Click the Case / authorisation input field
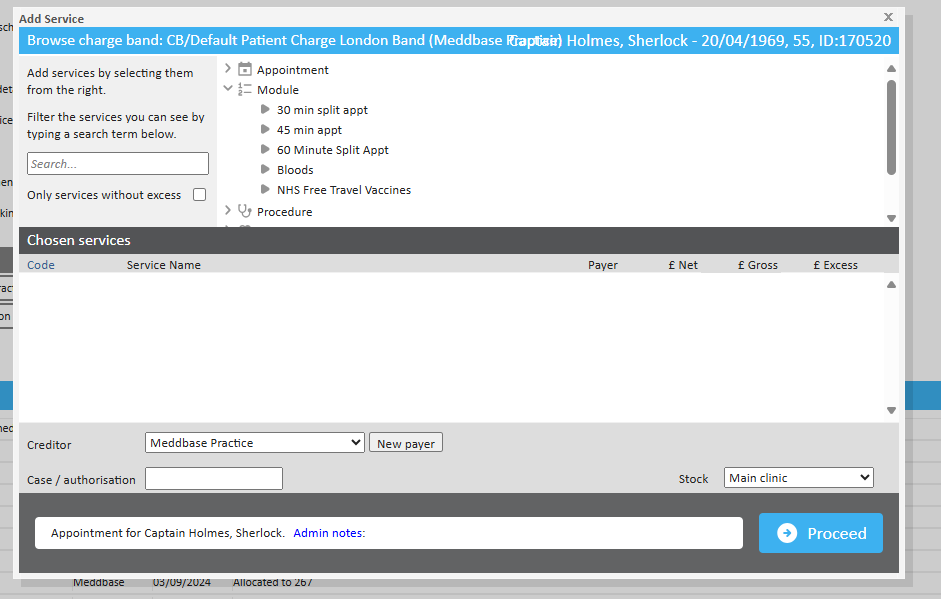Image resolution: width=941 pixels, height=599 pixels. [x=214, y=479]
